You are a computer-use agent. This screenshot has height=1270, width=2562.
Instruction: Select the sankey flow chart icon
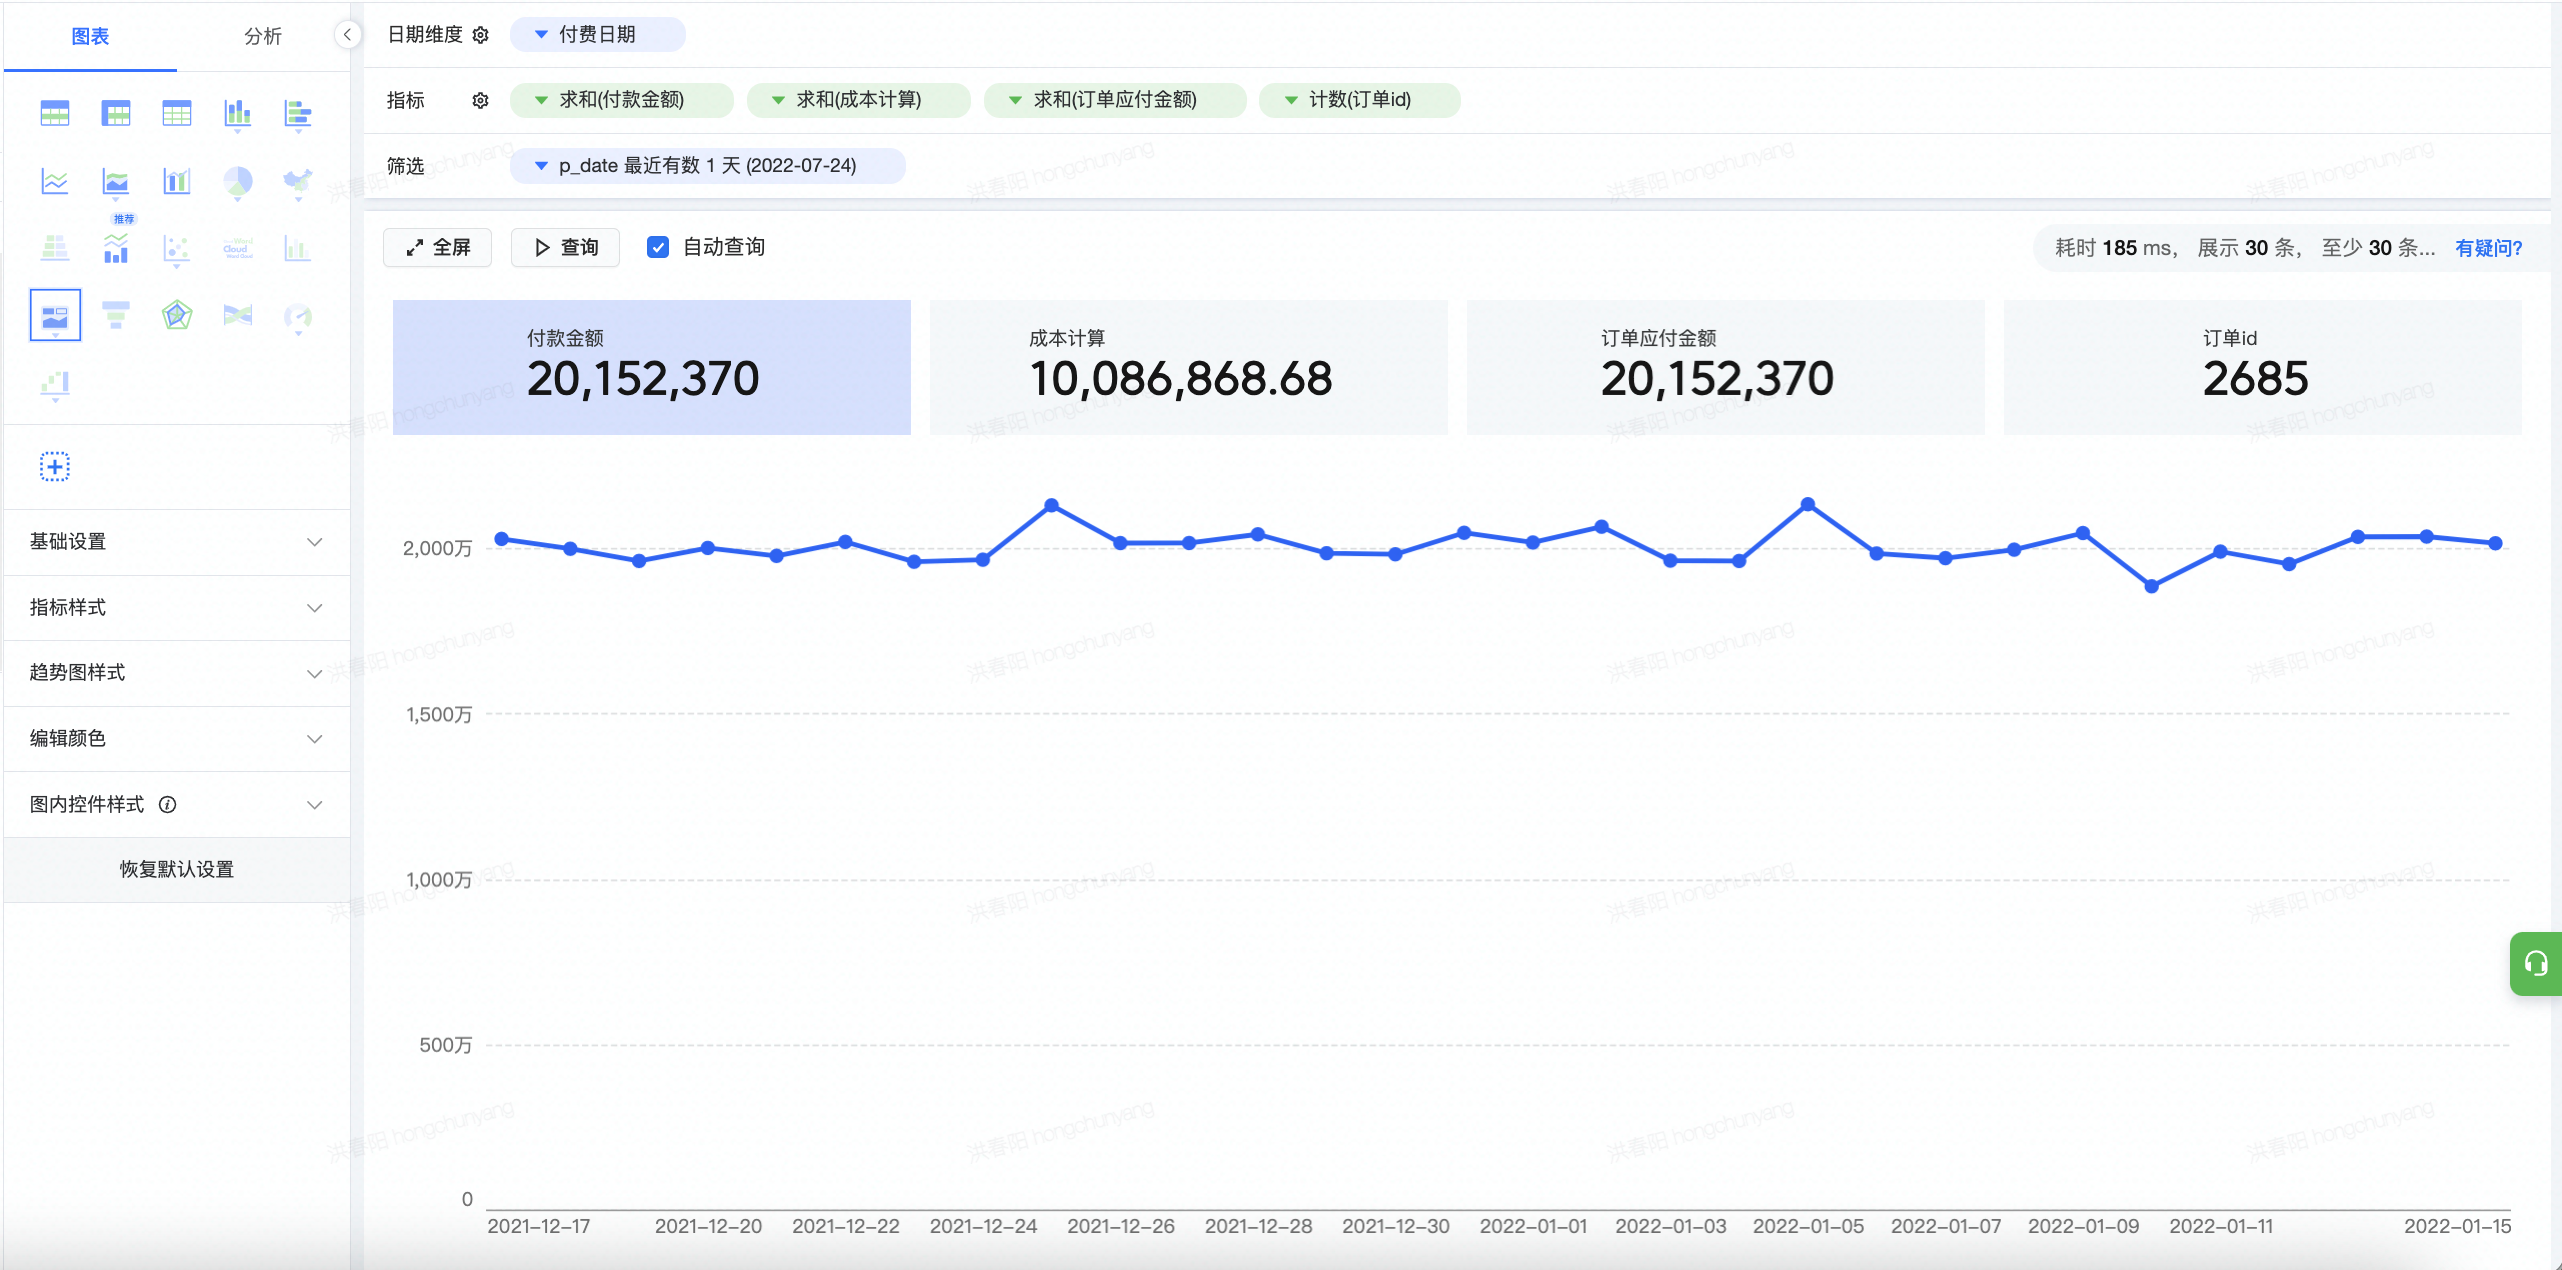point(238,316)
